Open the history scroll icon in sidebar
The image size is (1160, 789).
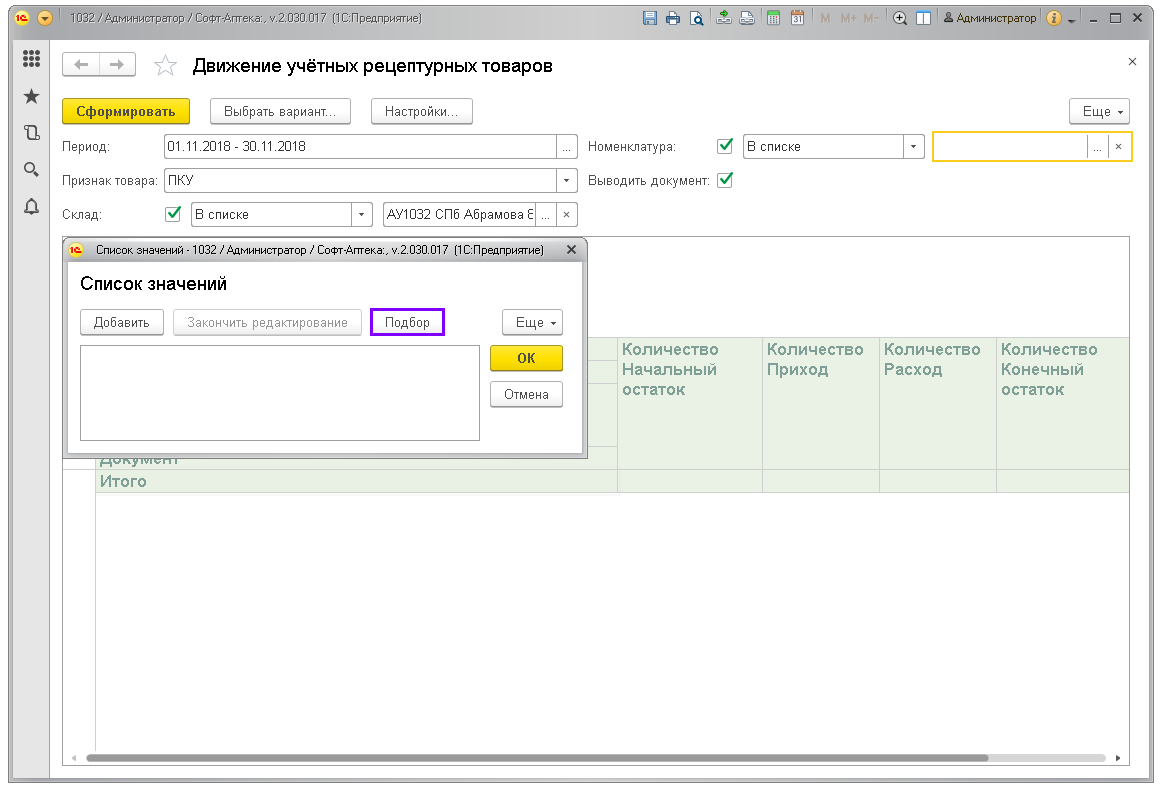31,132
